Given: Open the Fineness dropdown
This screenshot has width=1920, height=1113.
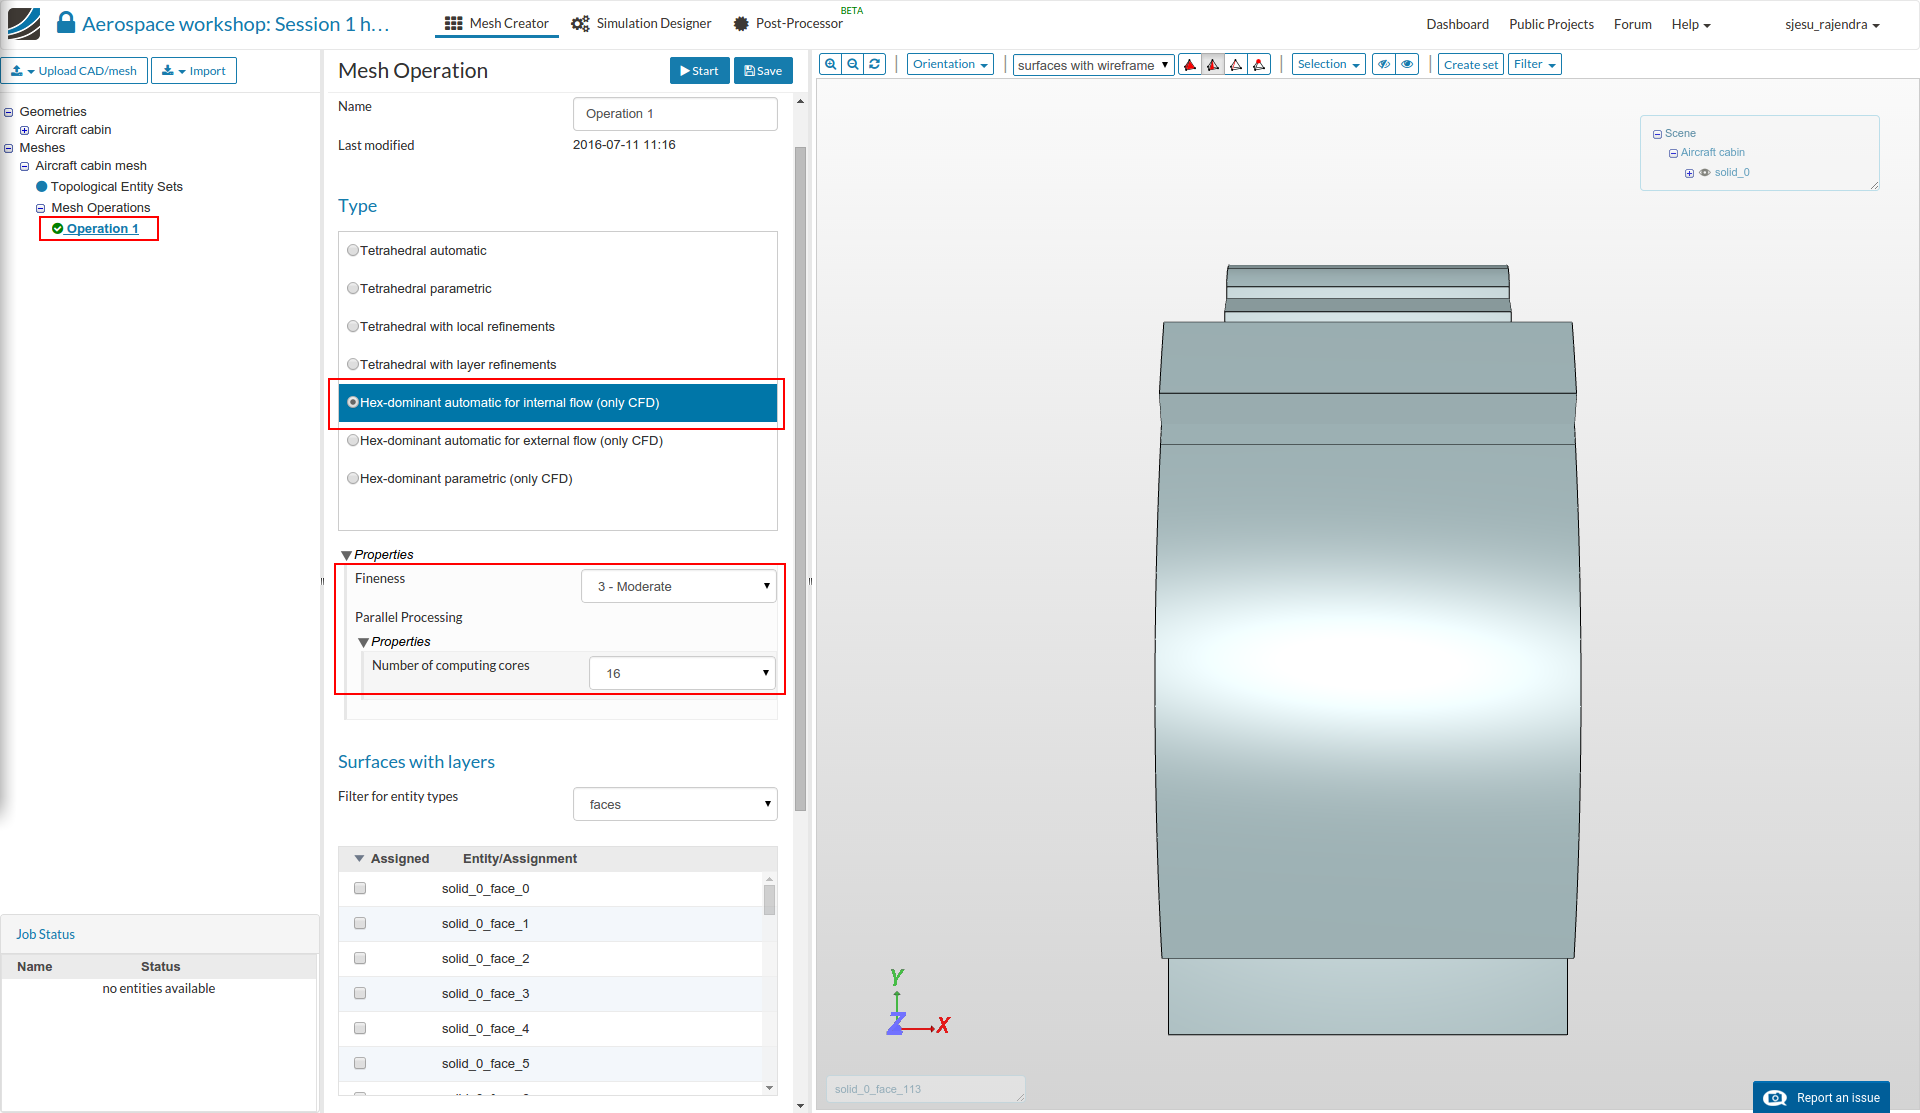Looking at the screenshot, I should (678, 586).
